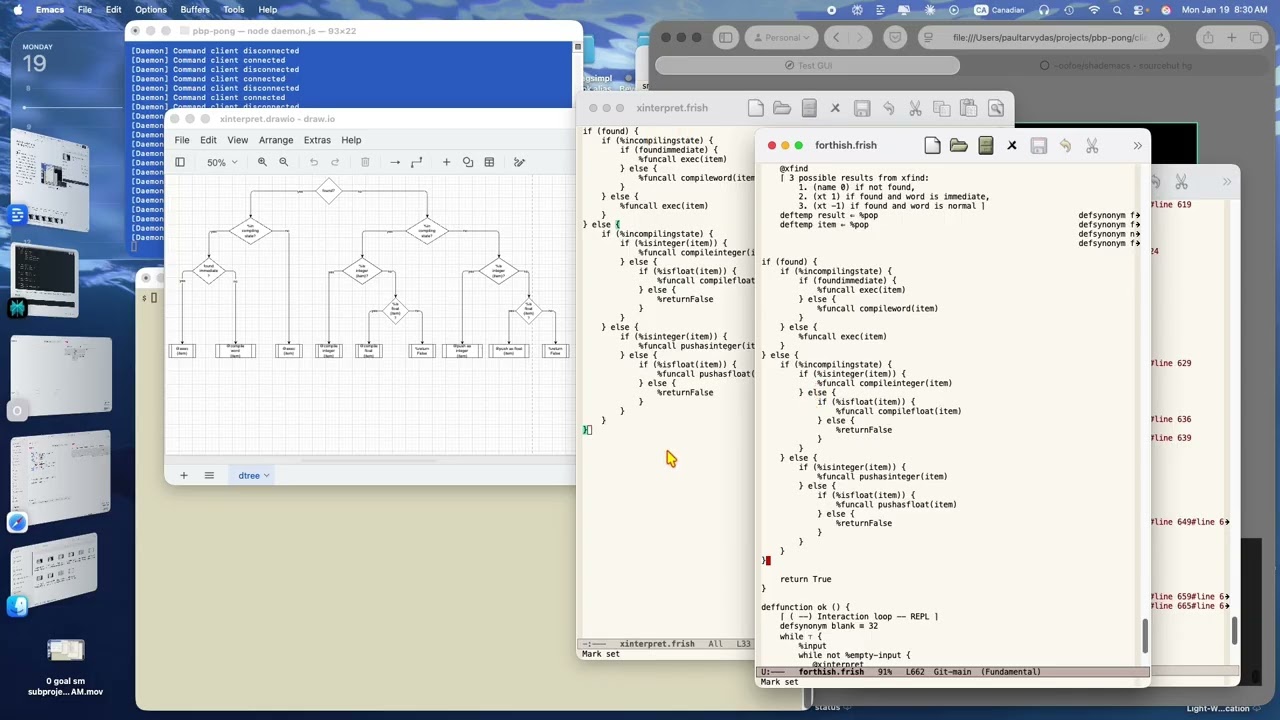Image resolution: width=1280 pixels, height=720 pixels.
Task: Open the Buffers menu in Emacs menu bar
Action: [195, 9]
